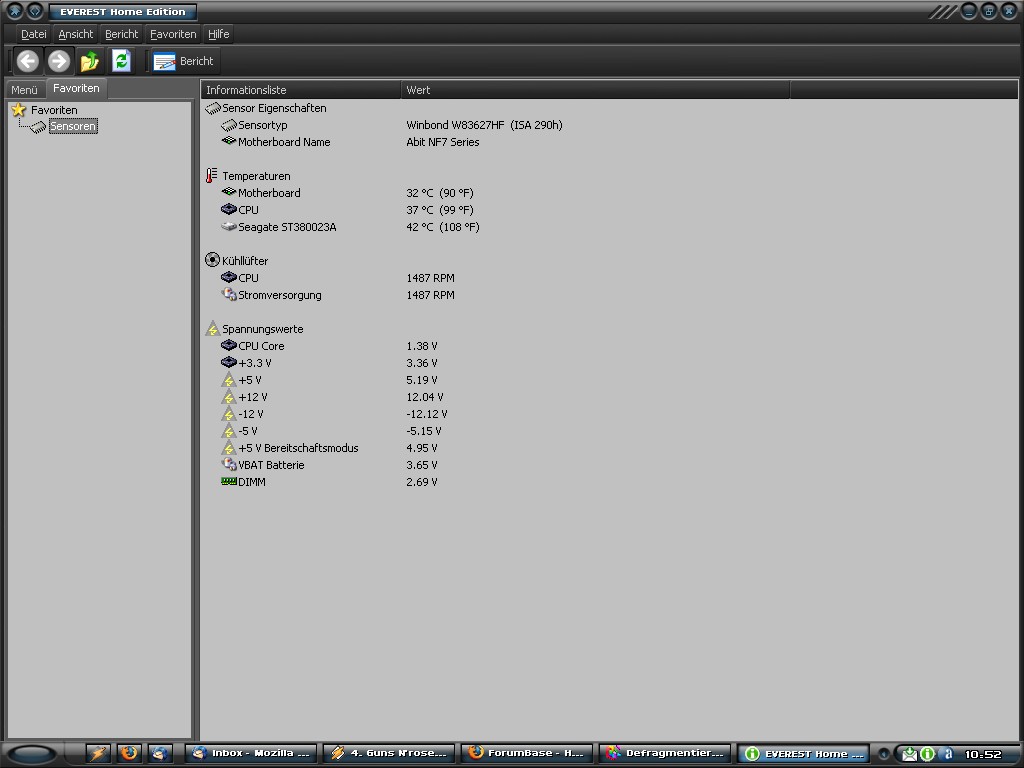Click the CPU Core voltage chip icon
Screen dimensions: 1024x768
pyautogui.click(x=229, y=345)
